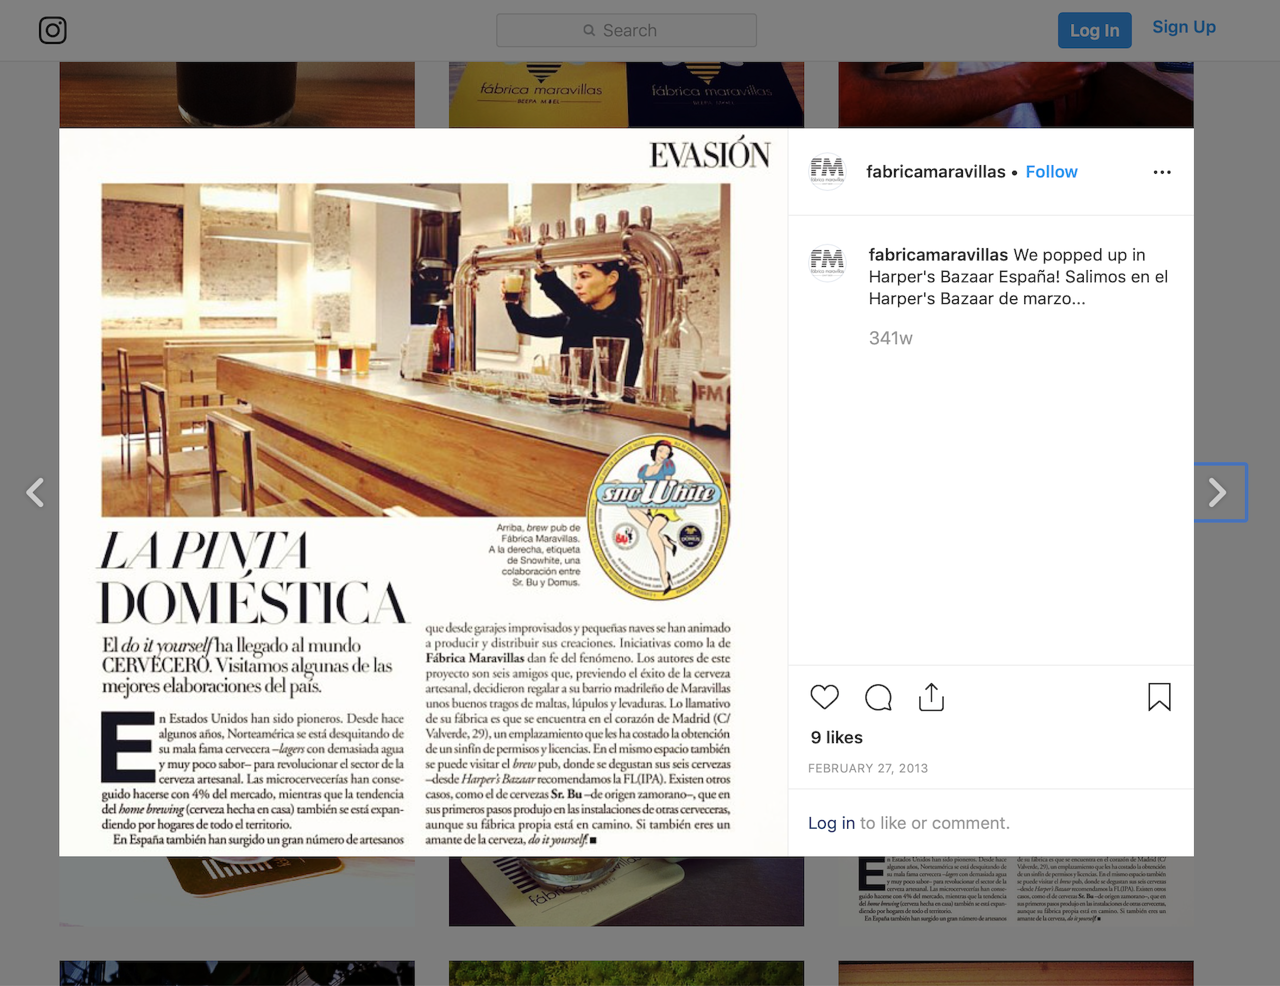The height and width of the screenshot is (986, 1280).
Task: Click the Log in to like or comment link
Action: point(831,823)
